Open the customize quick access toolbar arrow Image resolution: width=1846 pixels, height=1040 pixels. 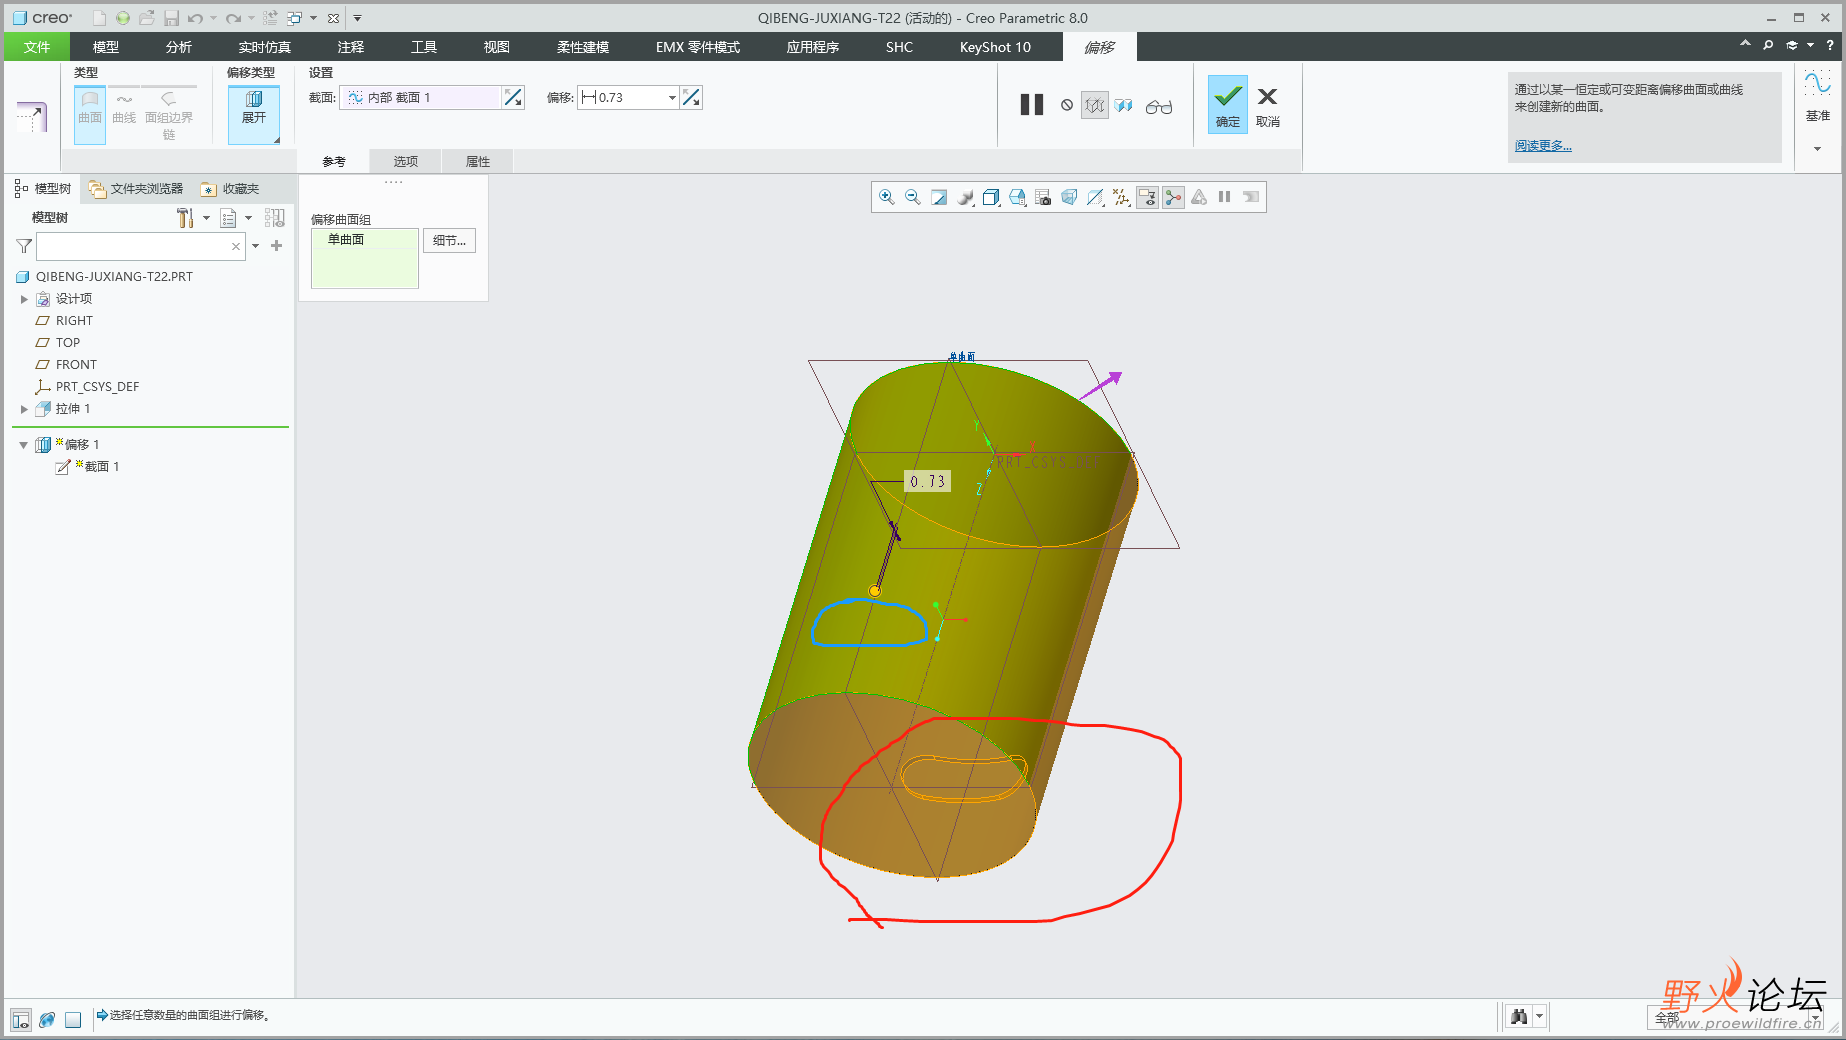(x=357, y=18)
